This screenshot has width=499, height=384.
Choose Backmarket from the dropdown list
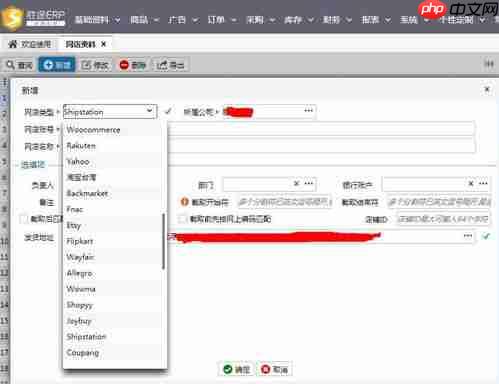[x=113, y=193]
